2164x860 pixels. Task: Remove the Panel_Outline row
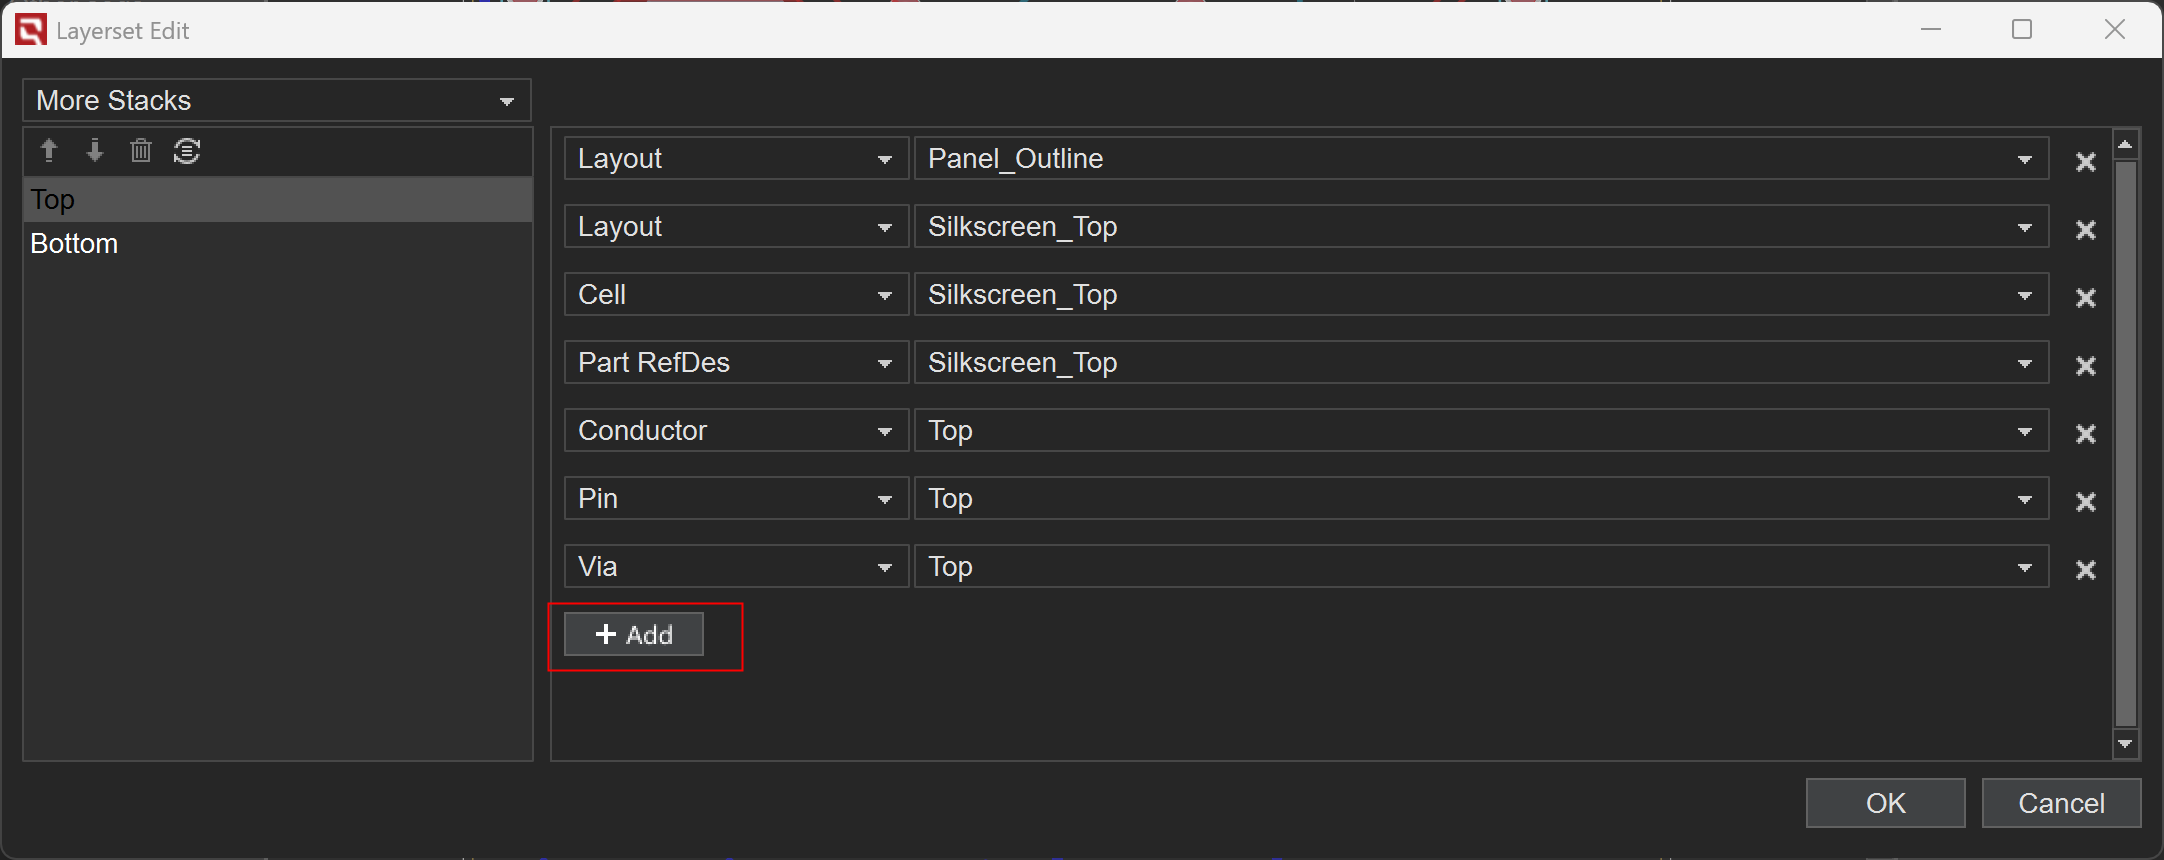(2085, 161)
